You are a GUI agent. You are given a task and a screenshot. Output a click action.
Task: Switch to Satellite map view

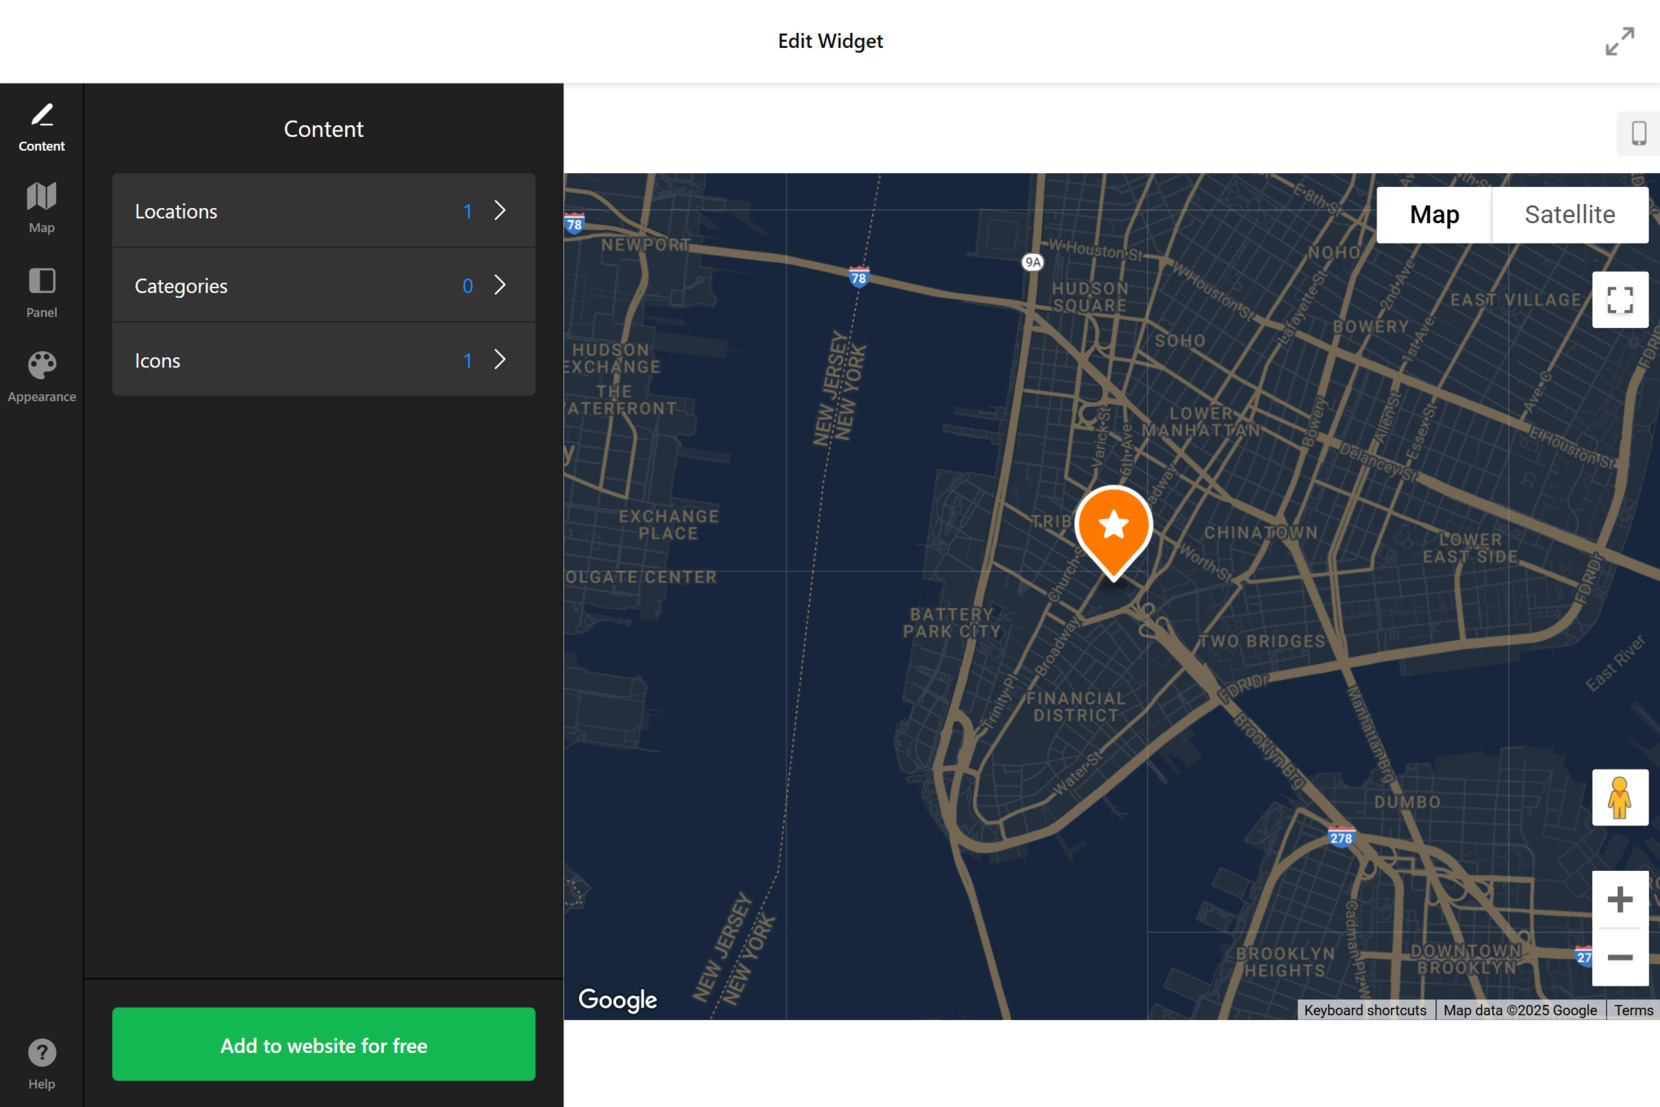tap(1569, 214)
